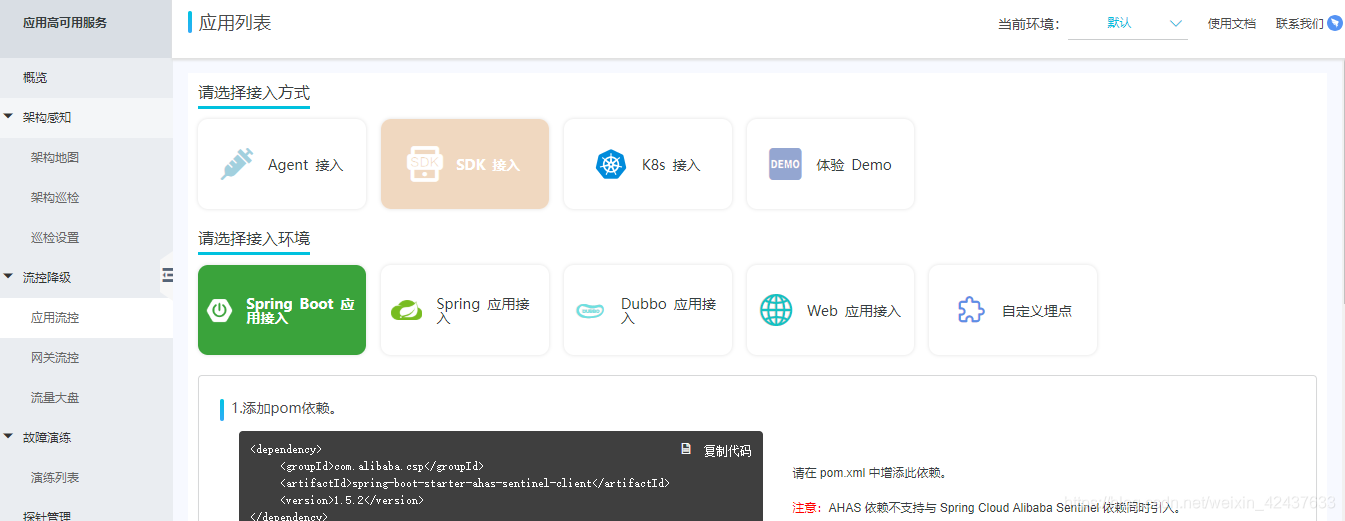1345x521 pixels.
Task: Click the 1.添加pom依赖 step heading
Action: [x=284, y=408]
